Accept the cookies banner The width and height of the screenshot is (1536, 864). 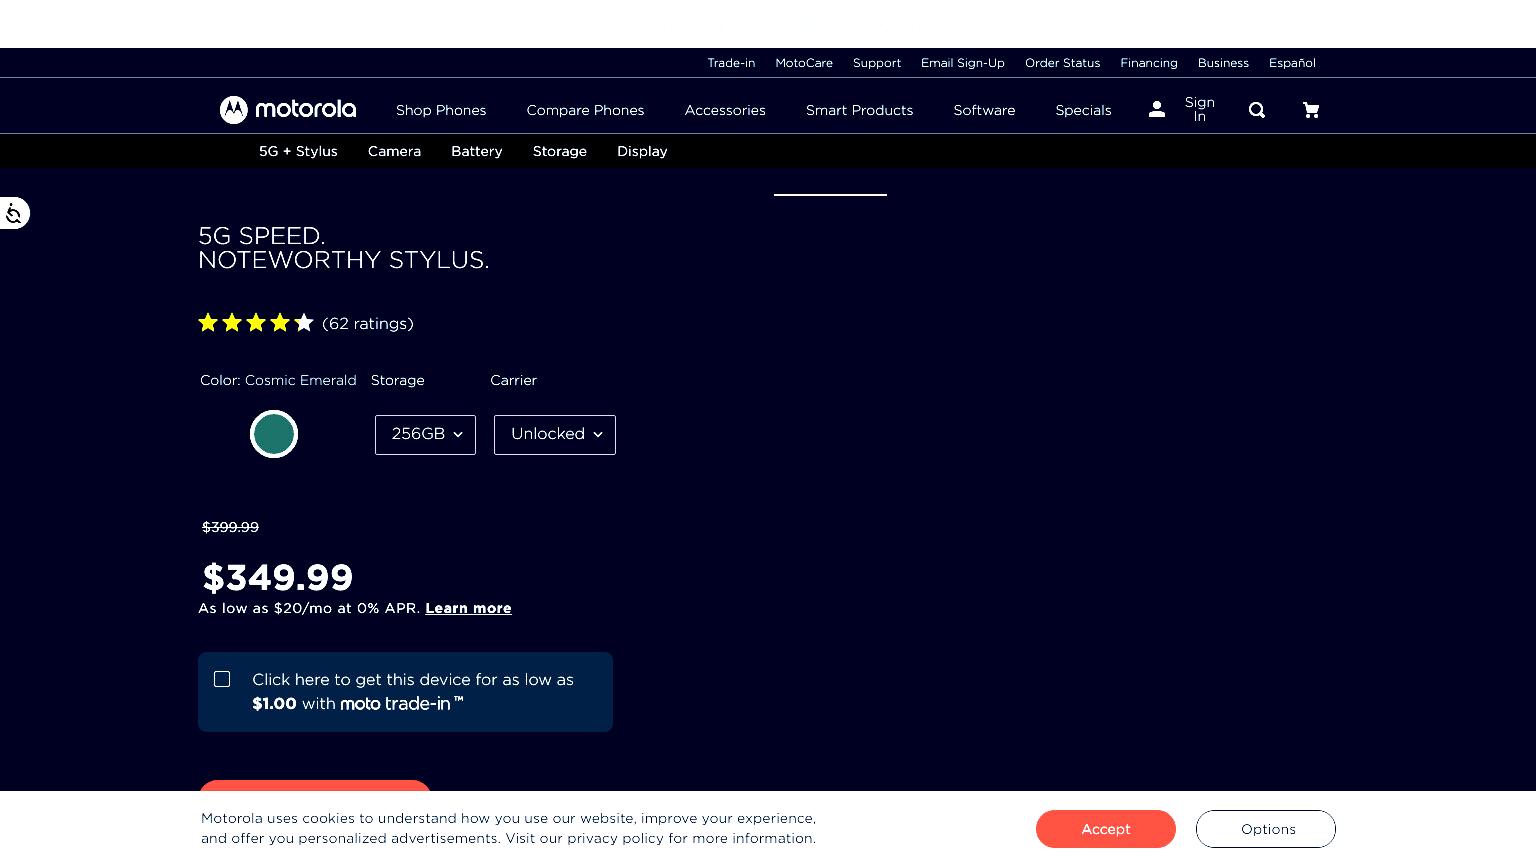1106,829
